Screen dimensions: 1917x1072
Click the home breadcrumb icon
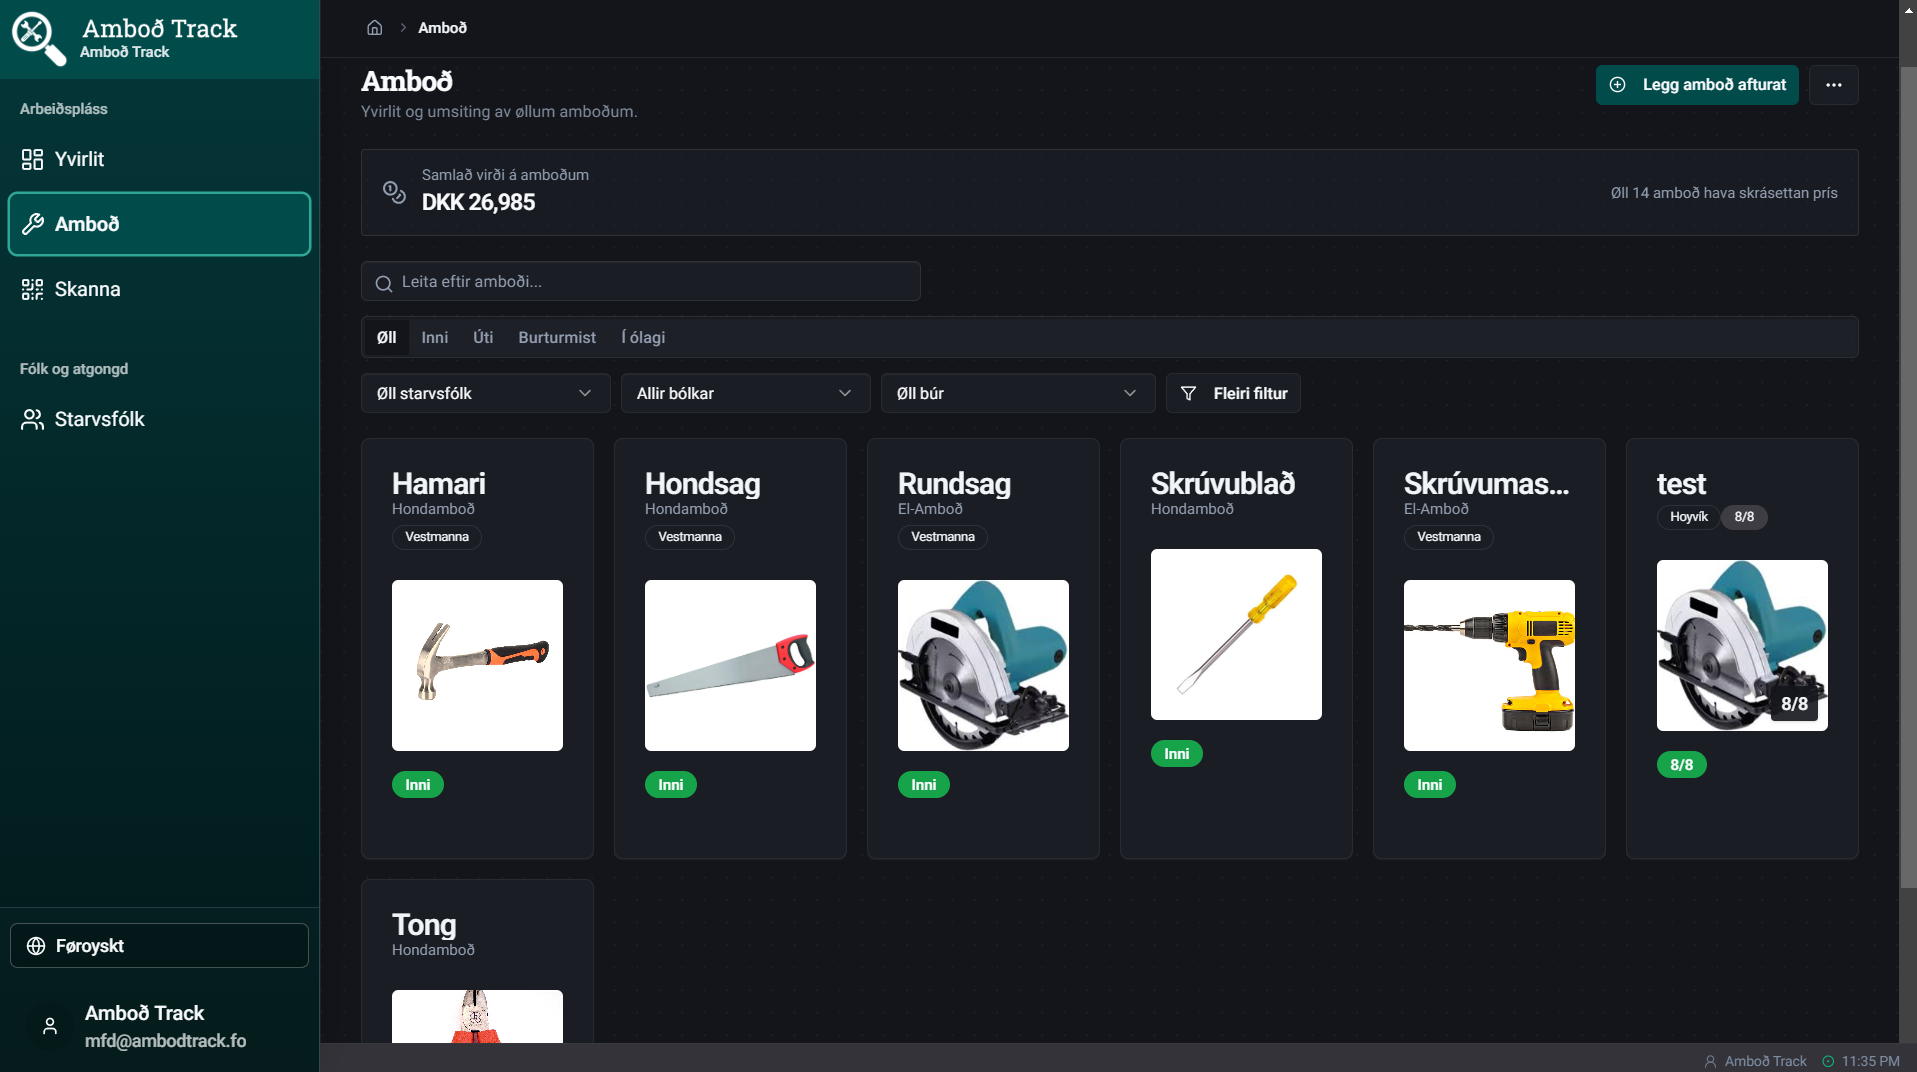[375, 28]
